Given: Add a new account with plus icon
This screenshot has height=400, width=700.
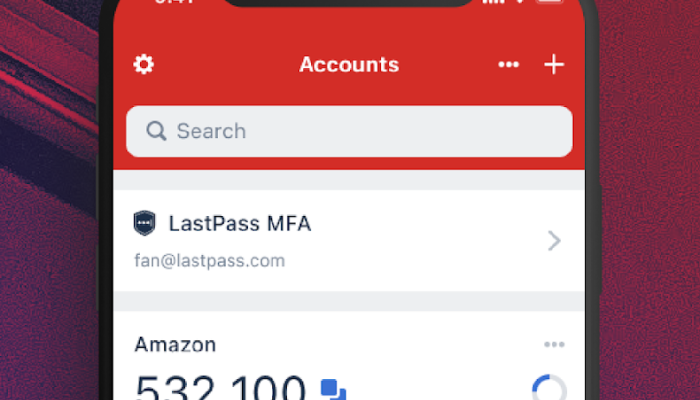Looking at the screenshot, I should [554, 64].
